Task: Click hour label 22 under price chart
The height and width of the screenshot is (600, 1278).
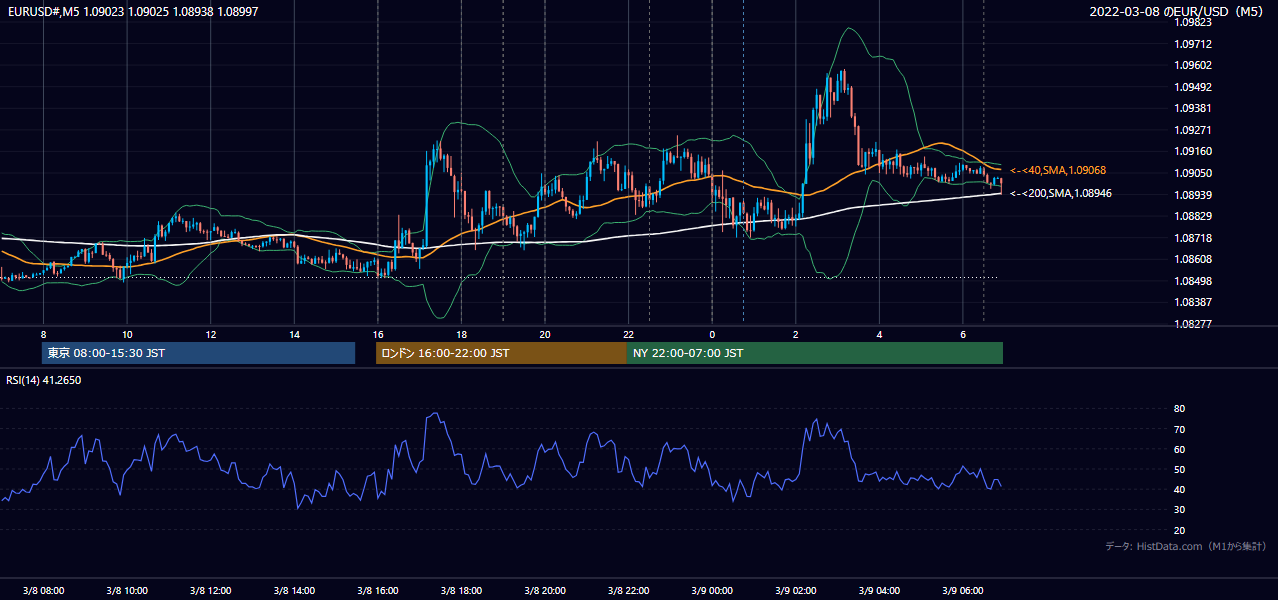Action: click(628, 334)
